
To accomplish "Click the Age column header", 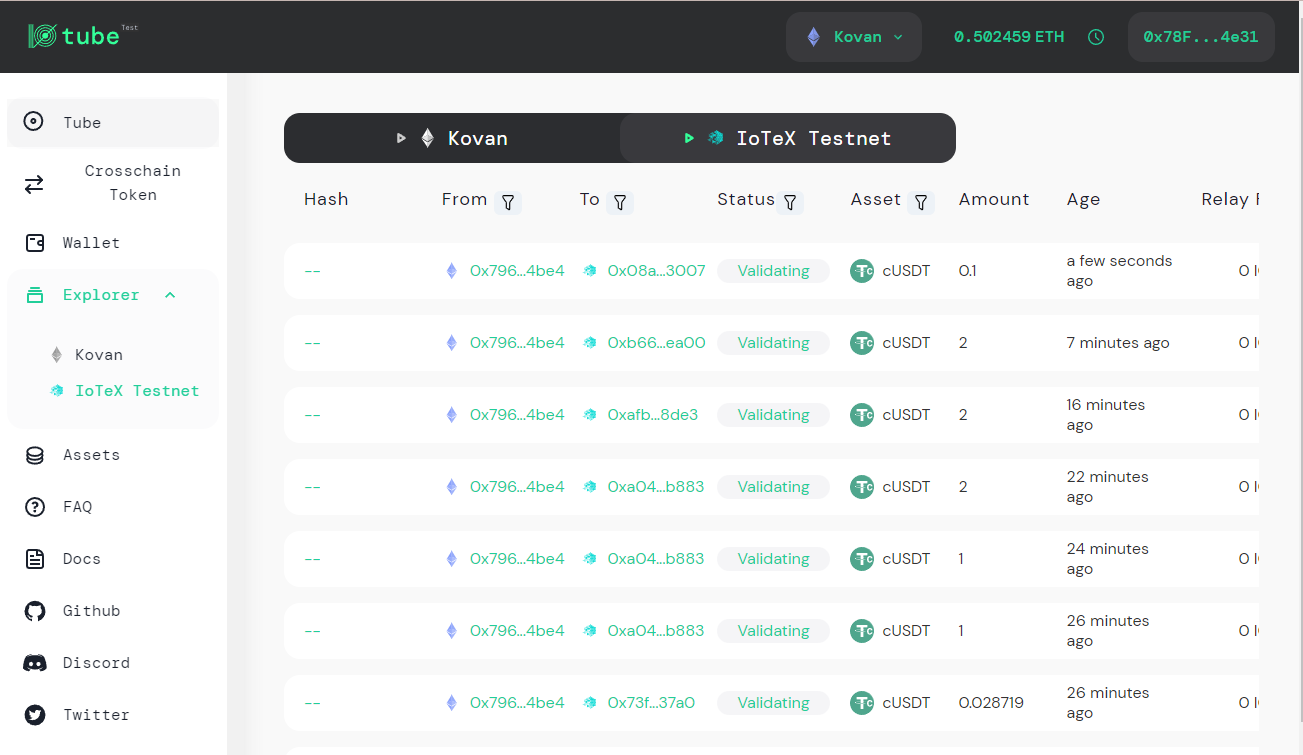I will 1083,200.
